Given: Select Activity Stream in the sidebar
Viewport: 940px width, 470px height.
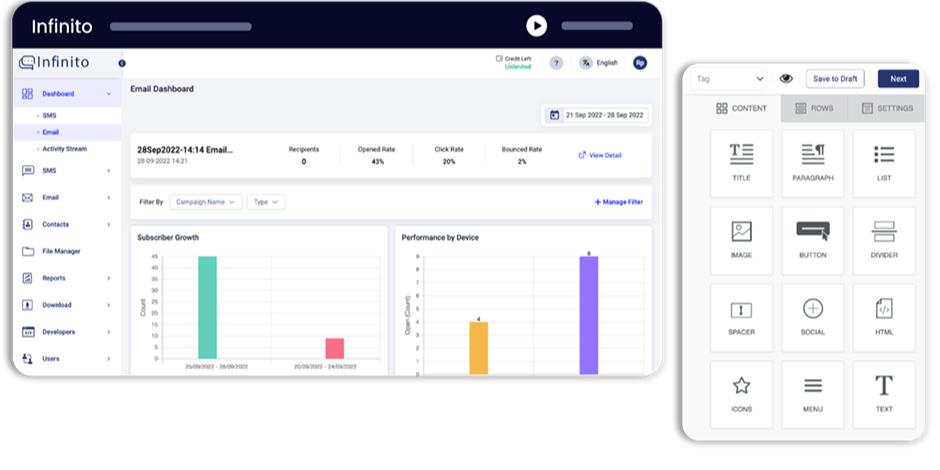Looking at the screenshot, I should (64, 148).
